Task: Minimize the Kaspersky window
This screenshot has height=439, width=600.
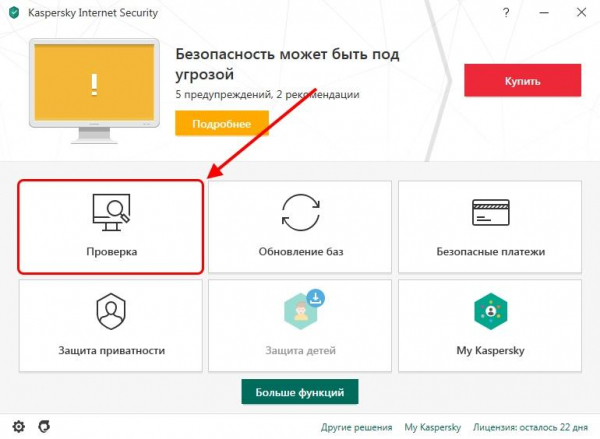Action: tap(544, 13)
